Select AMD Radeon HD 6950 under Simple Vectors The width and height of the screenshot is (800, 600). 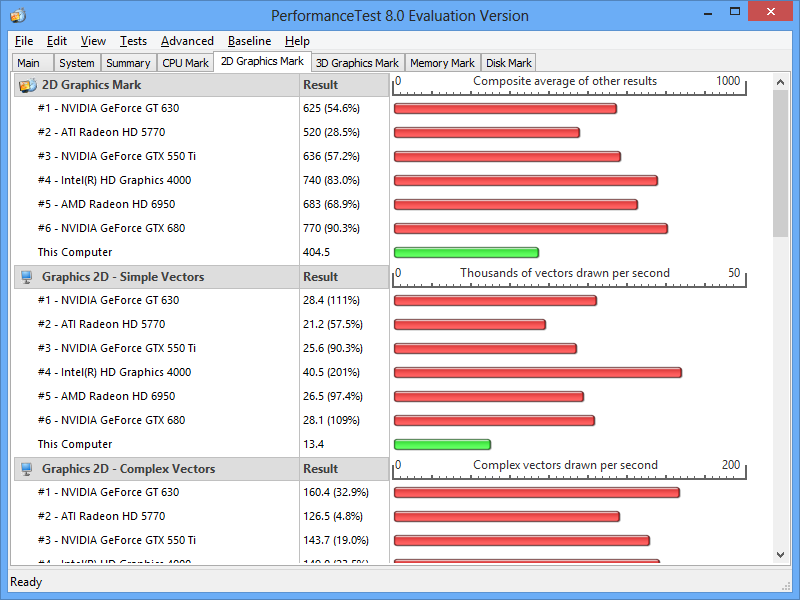point(107,396)
